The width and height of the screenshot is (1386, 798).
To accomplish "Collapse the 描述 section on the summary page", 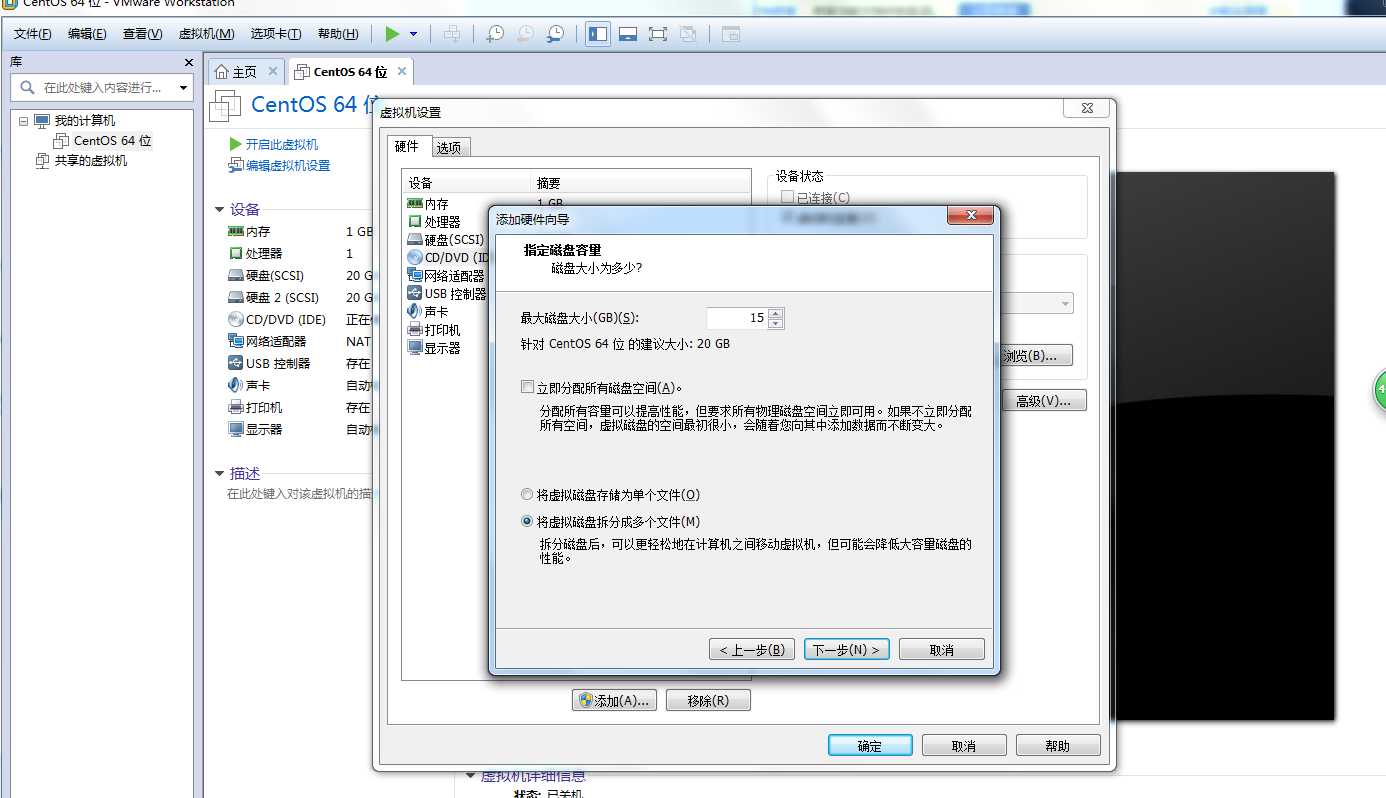I will point(220,474).
